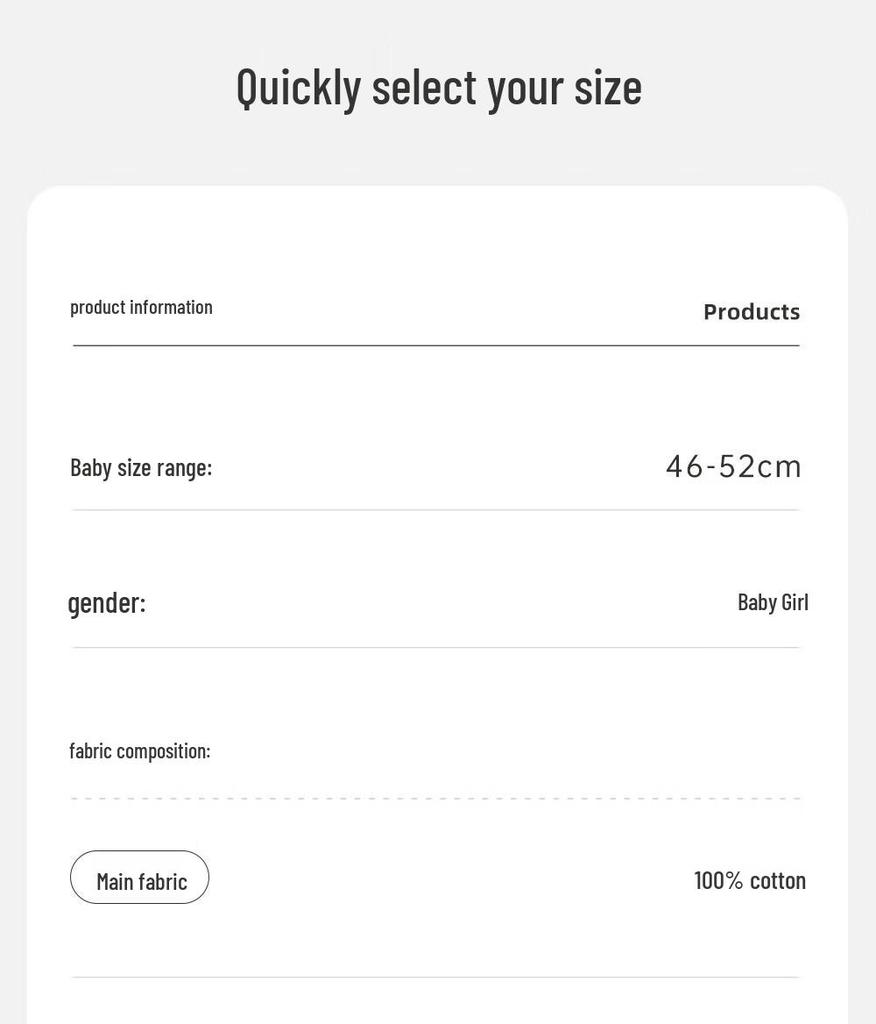Click the word "select" in the heading

424,86
